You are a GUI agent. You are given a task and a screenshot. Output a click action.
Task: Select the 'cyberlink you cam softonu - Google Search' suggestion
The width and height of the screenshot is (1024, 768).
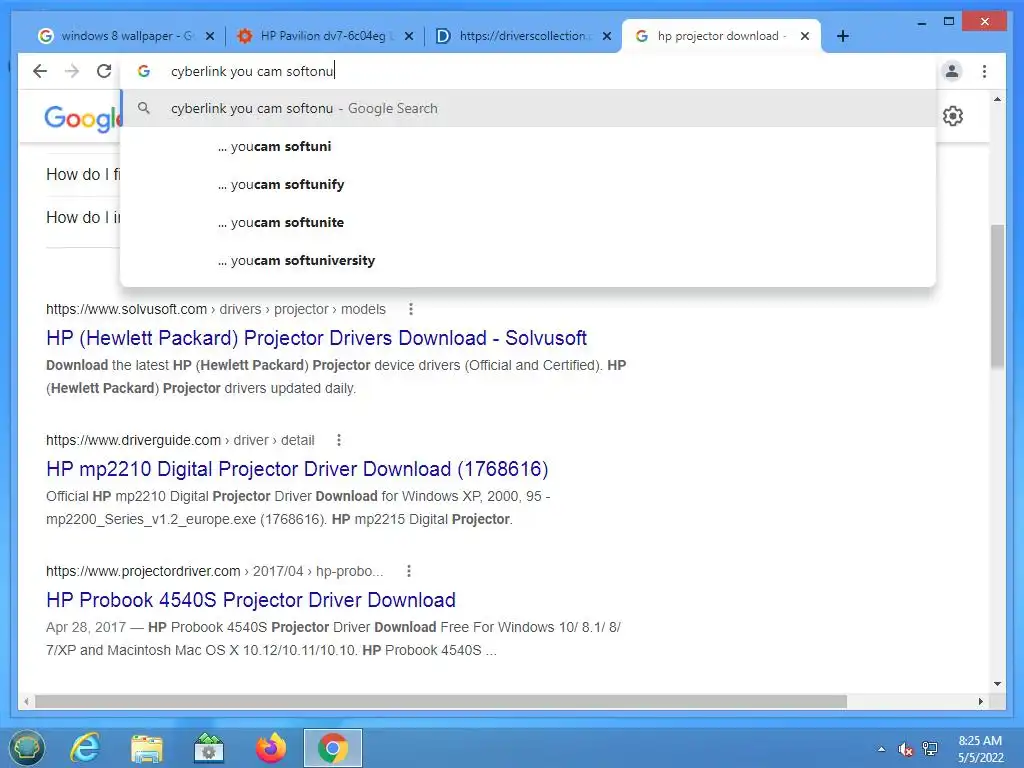coord(528,108)
